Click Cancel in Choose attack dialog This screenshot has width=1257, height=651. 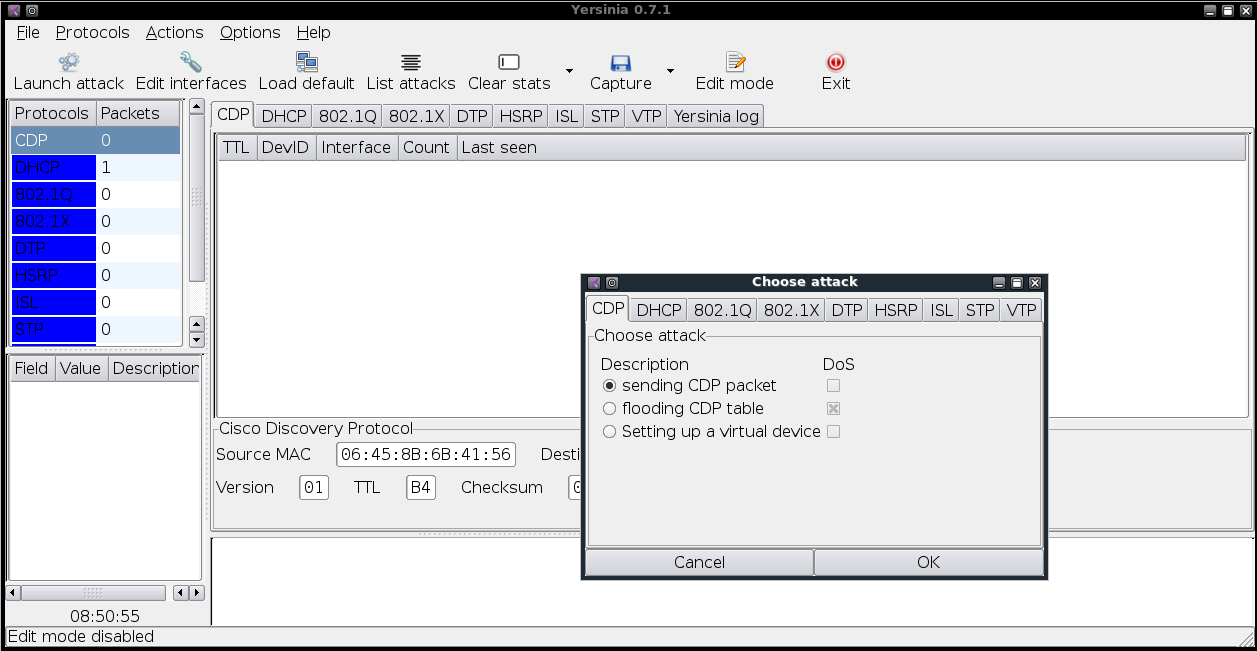tap(699, 562)
